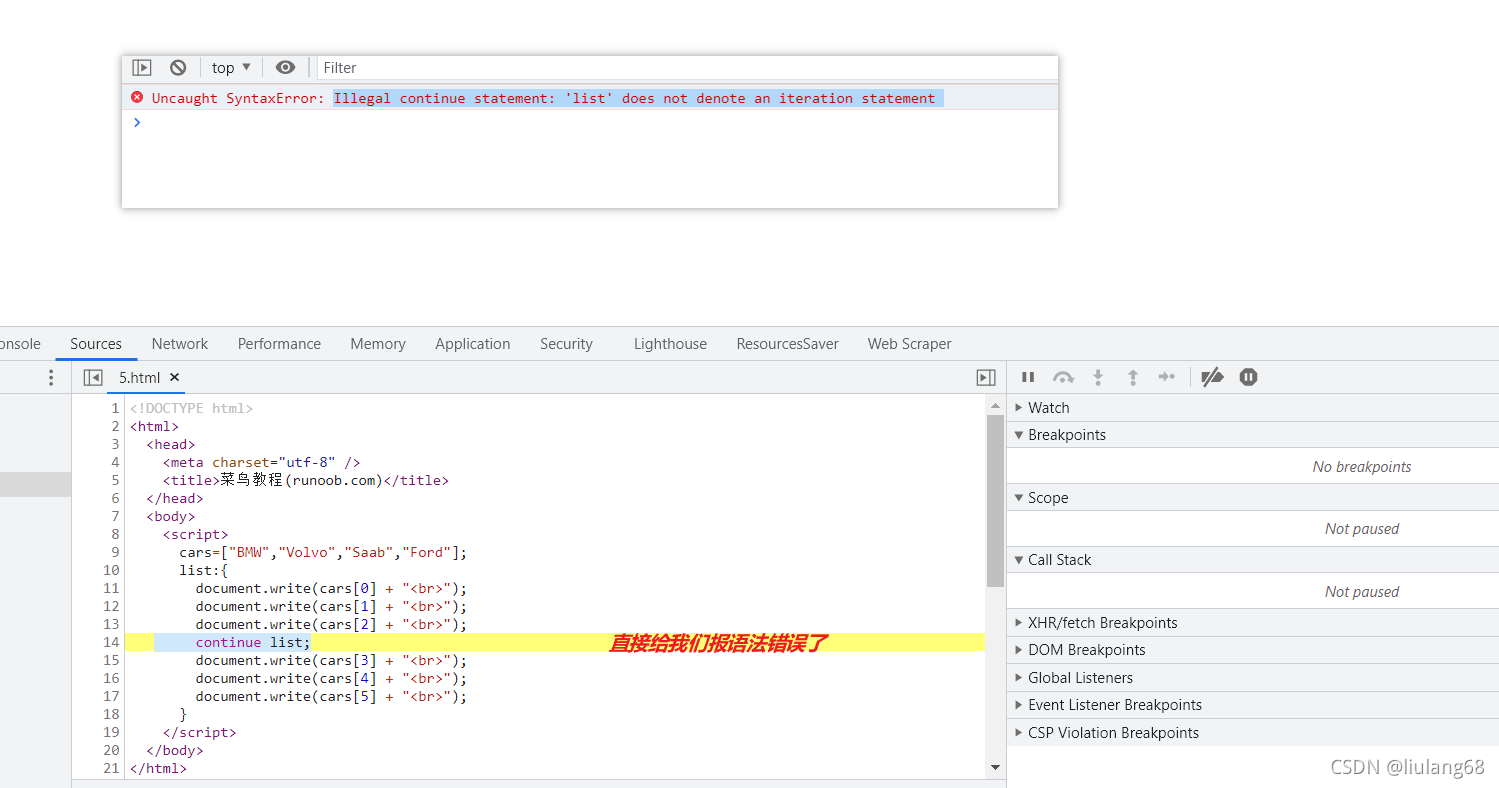
Task: Open live expression eye icon
Action: tap(285, 68)
